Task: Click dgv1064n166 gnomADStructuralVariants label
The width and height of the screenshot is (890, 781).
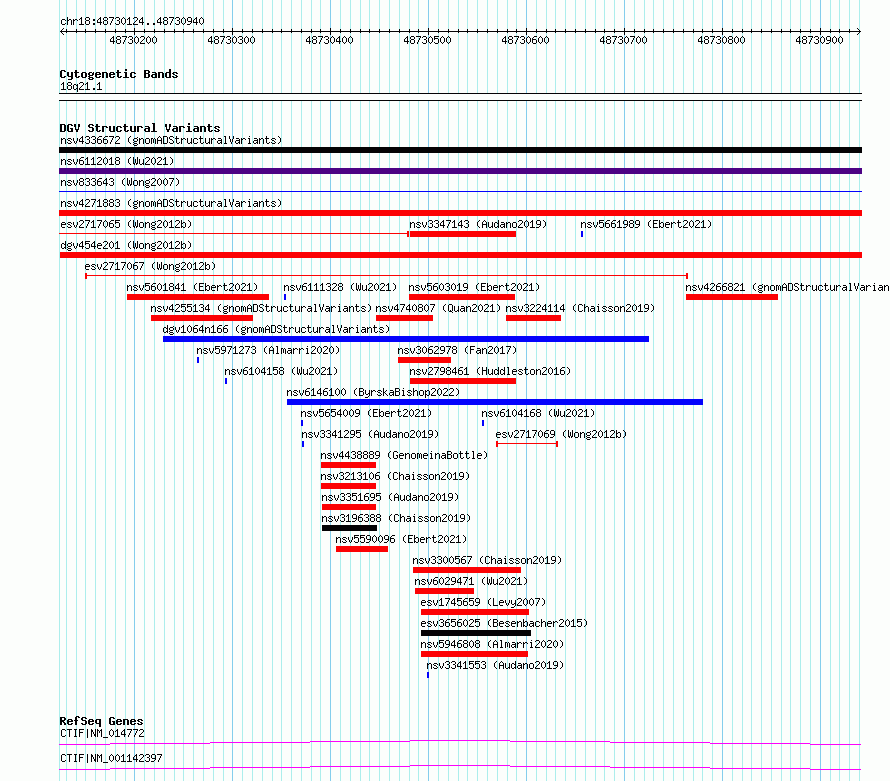Action: 276,329
